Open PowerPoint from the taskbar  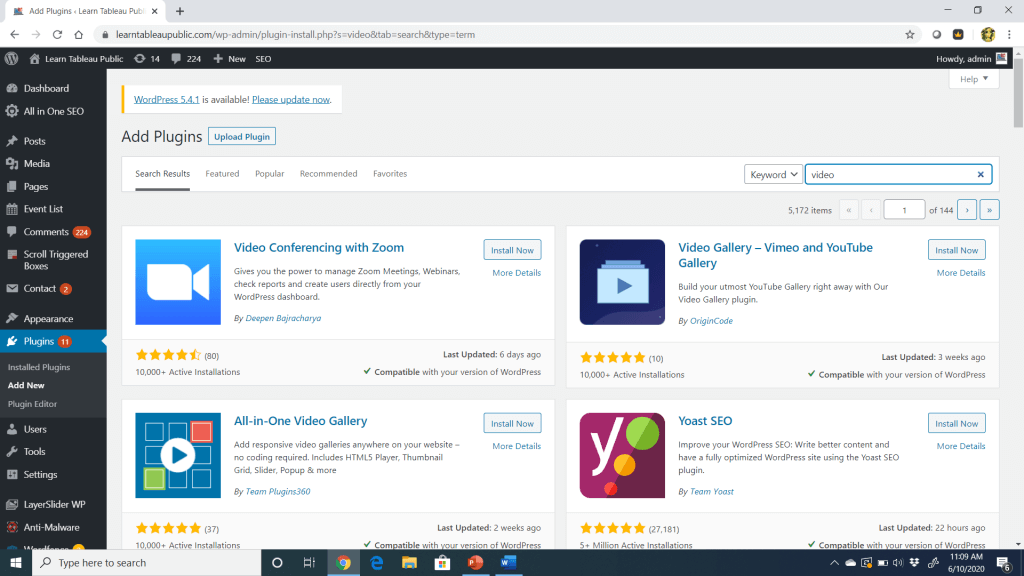point(475,562)
